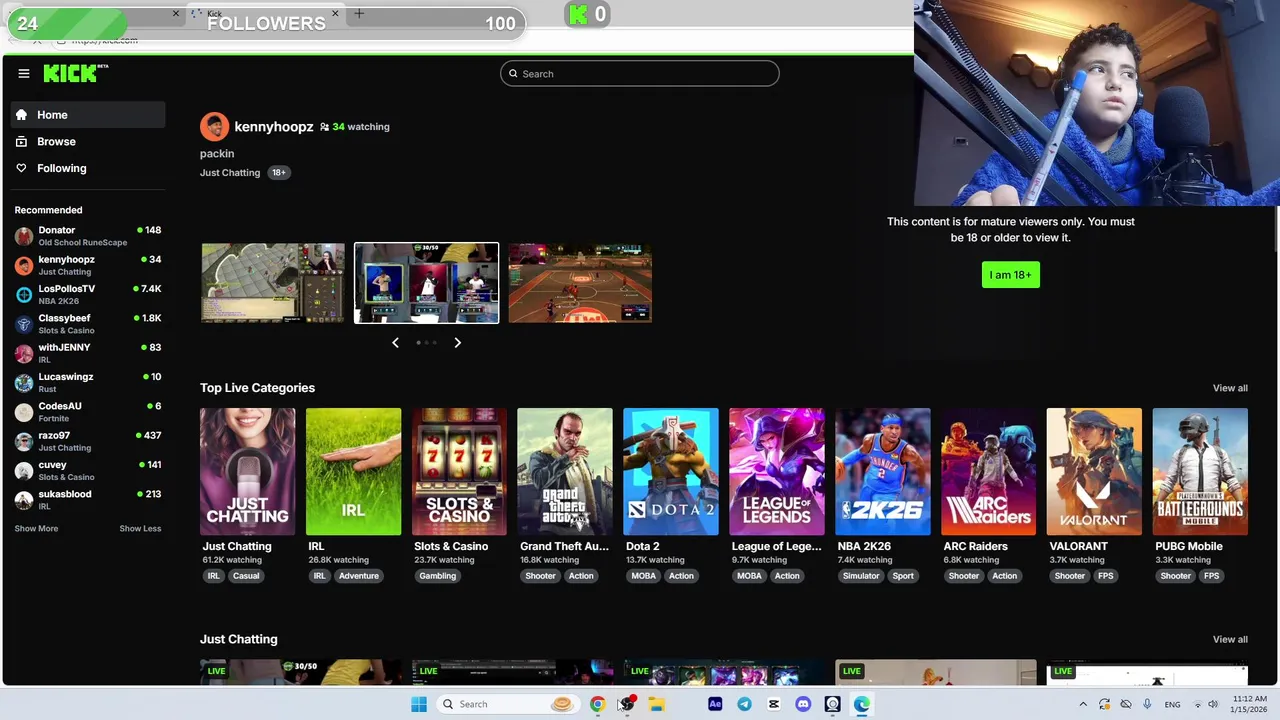The image size is (1280, 720).
Task: Open LosPollosTV recommended channel
Action: (x=88, y=294)
